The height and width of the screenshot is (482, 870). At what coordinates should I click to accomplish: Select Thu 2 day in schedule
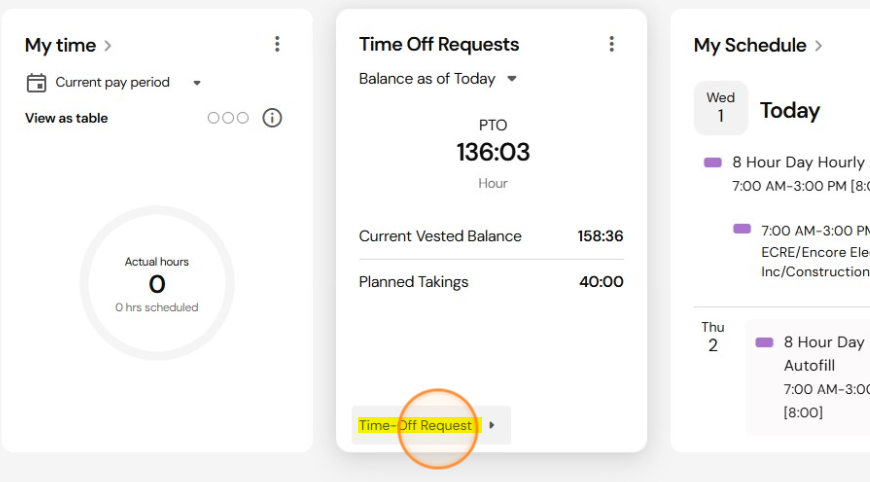point(713,337)
